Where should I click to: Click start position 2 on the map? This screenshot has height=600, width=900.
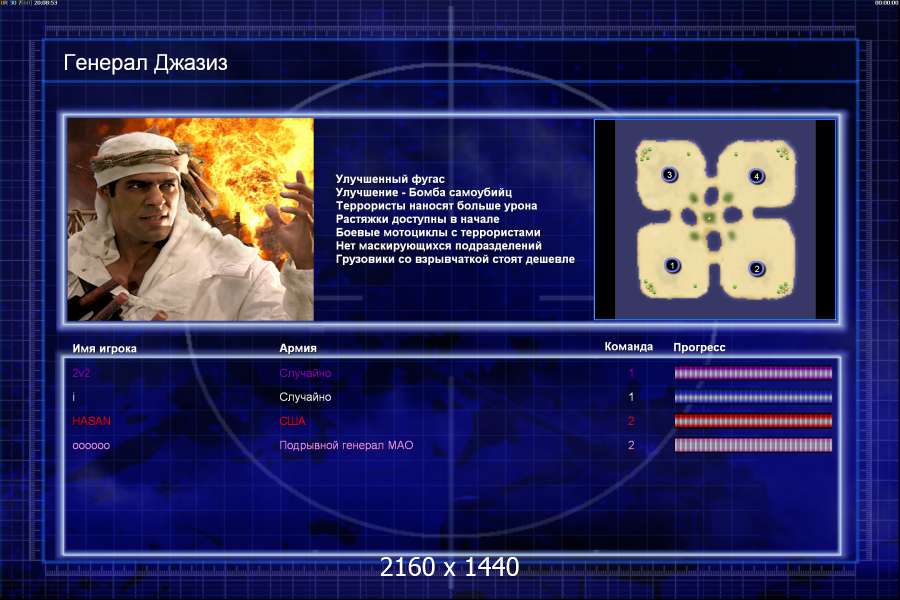[757, 268]
